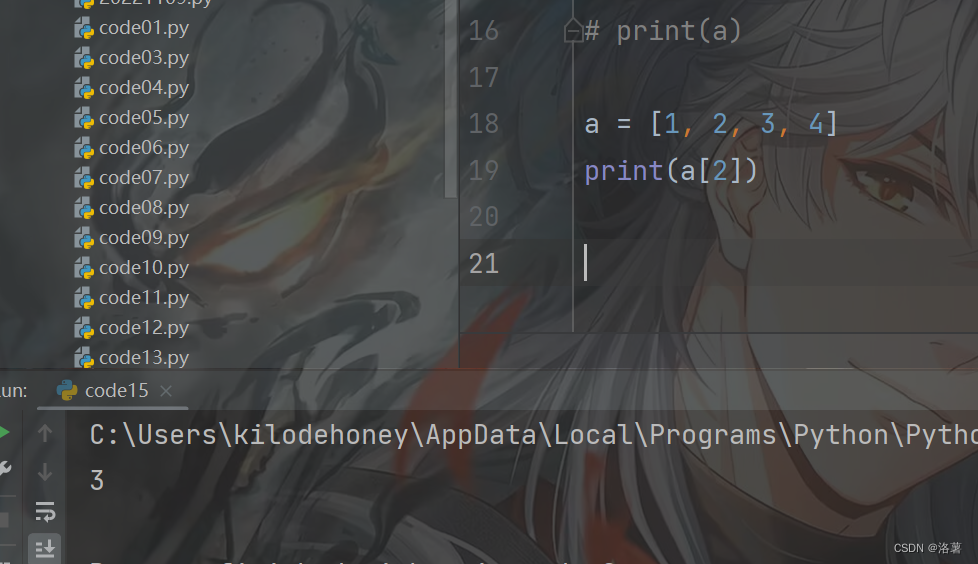Click line number 19 in editor gutter

[484, 170]
